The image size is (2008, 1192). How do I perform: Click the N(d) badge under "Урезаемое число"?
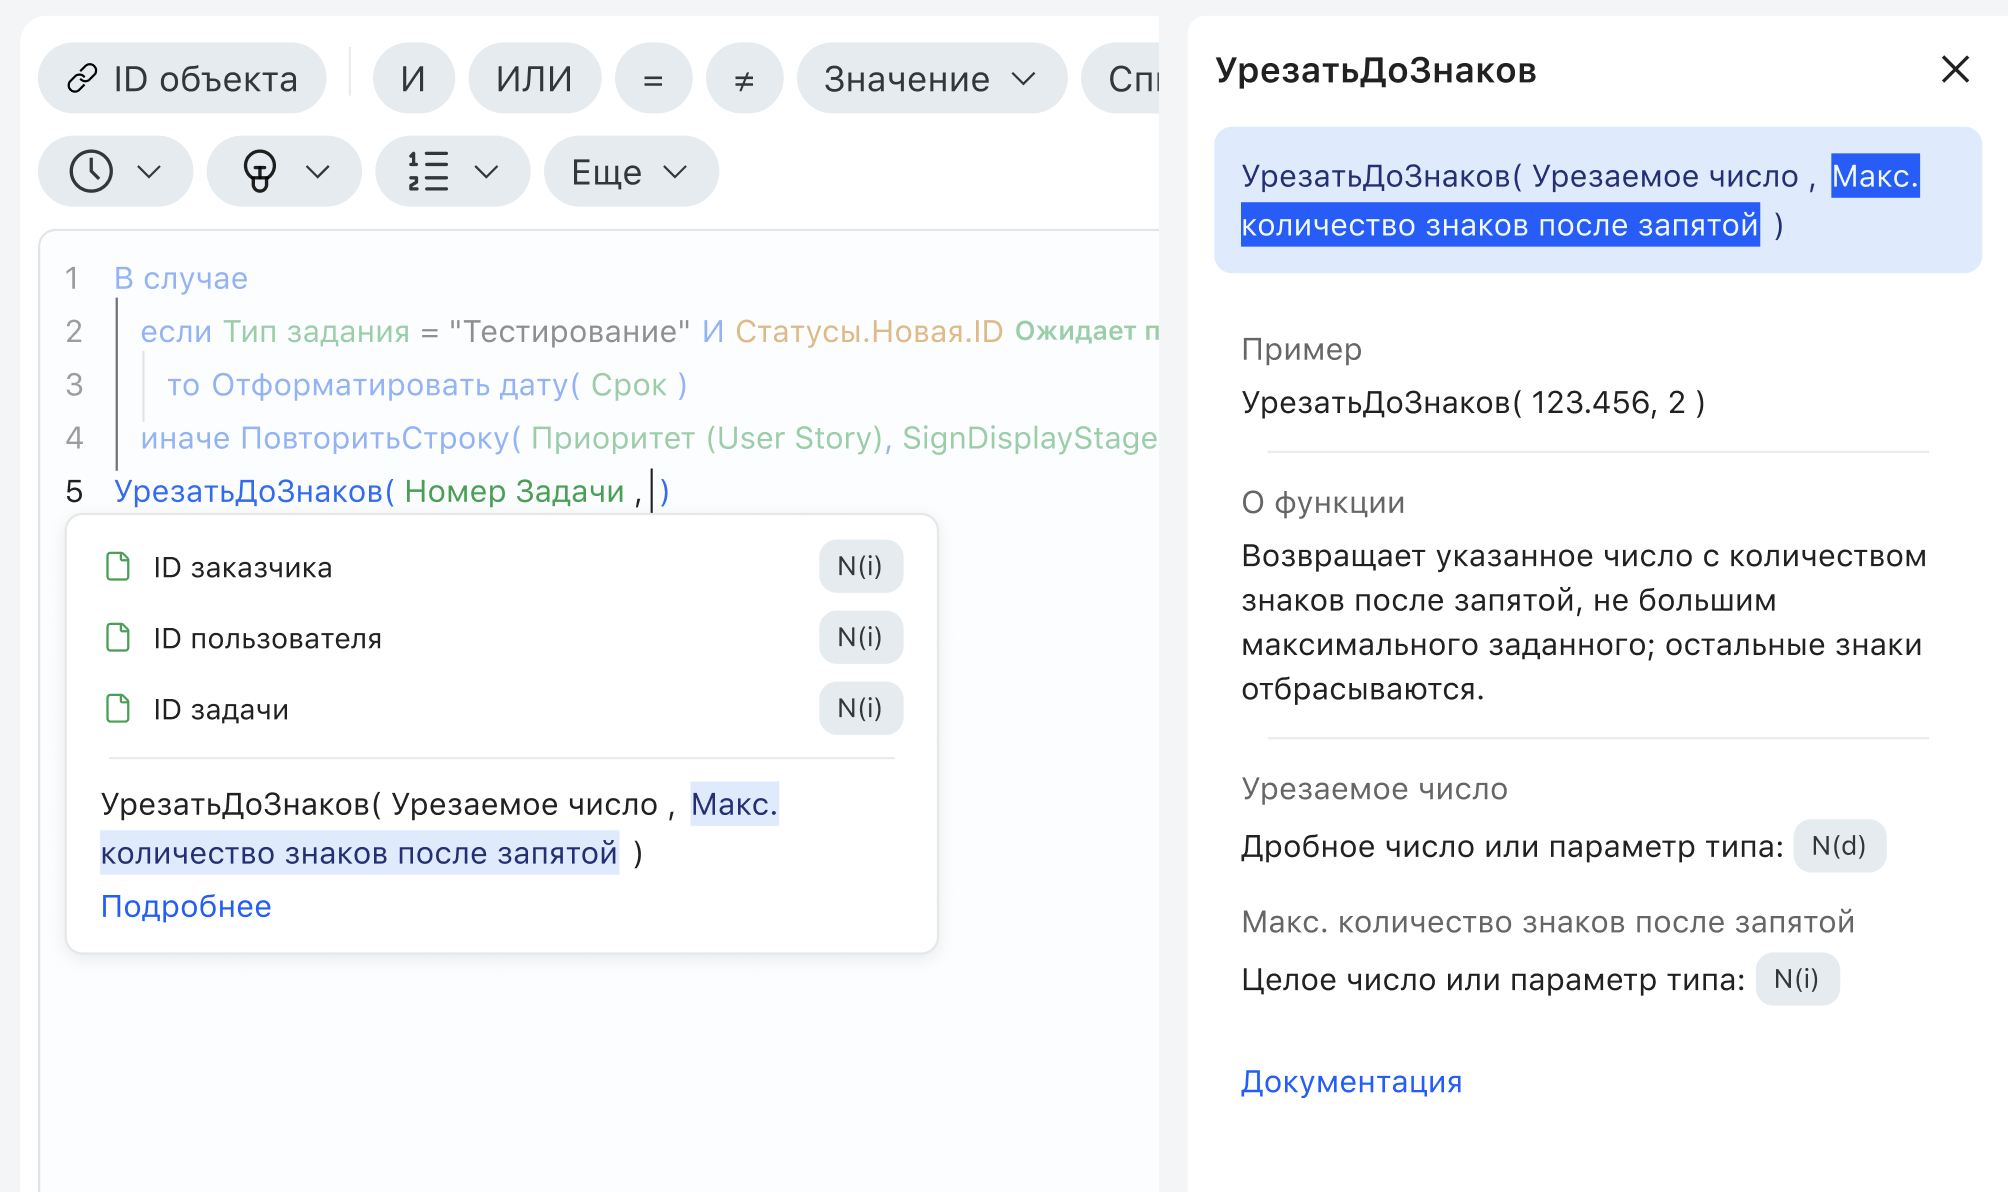(1838, 846)
